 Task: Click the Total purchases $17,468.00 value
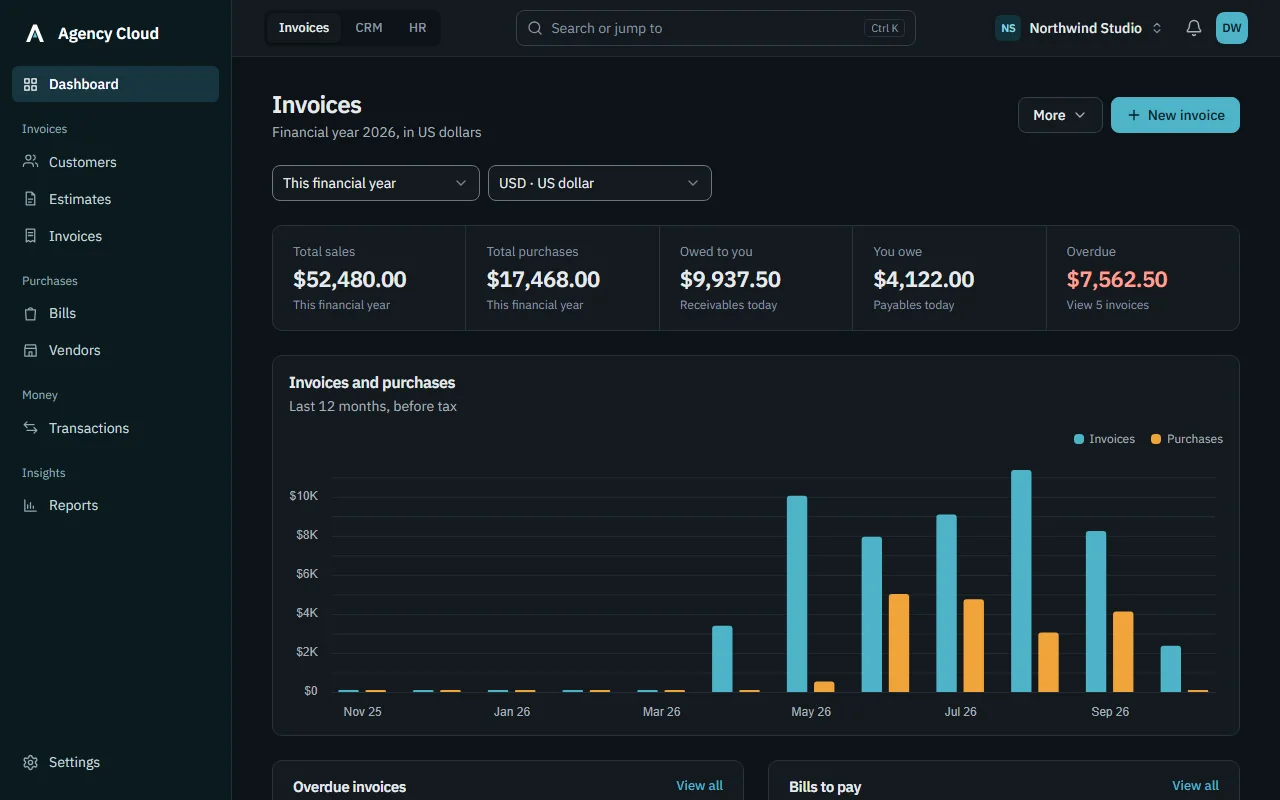[543, 280]
